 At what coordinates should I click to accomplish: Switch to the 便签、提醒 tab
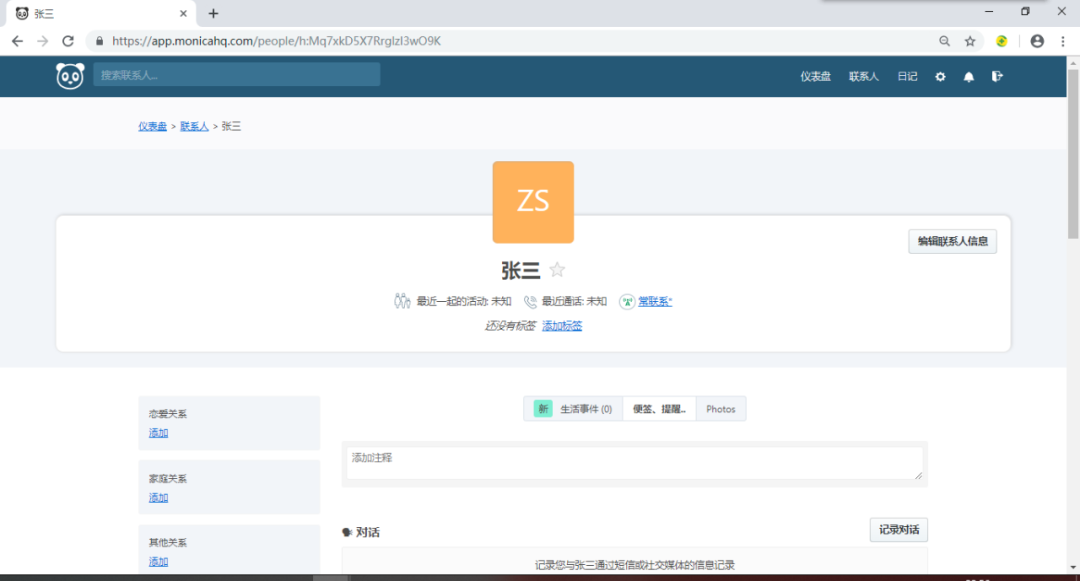tap(659, 408)
